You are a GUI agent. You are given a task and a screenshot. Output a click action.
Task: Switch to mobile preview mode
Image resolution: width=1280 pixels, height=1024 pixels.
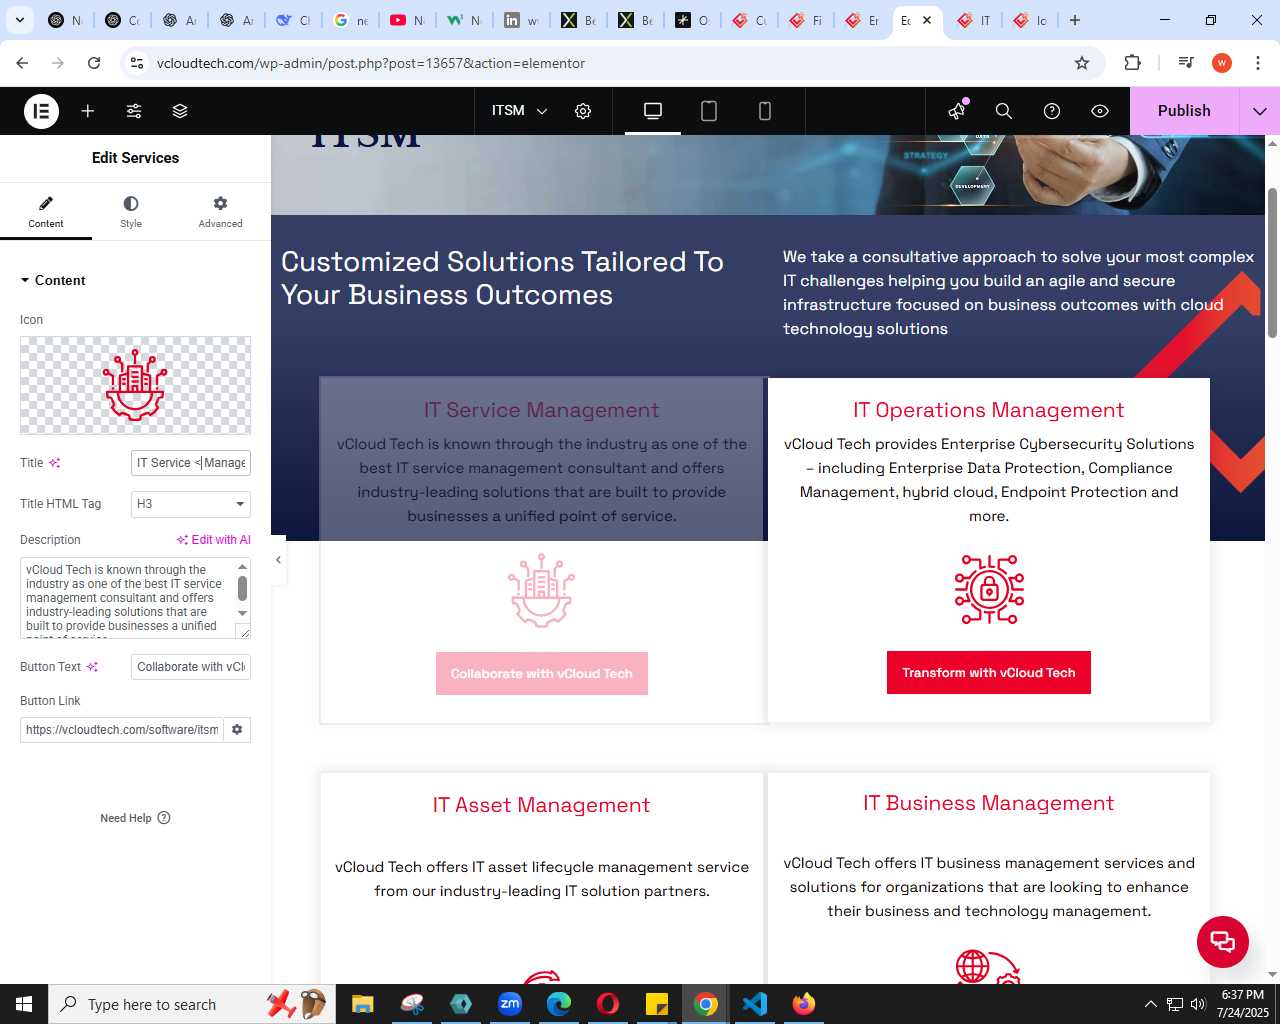(765, 111)
